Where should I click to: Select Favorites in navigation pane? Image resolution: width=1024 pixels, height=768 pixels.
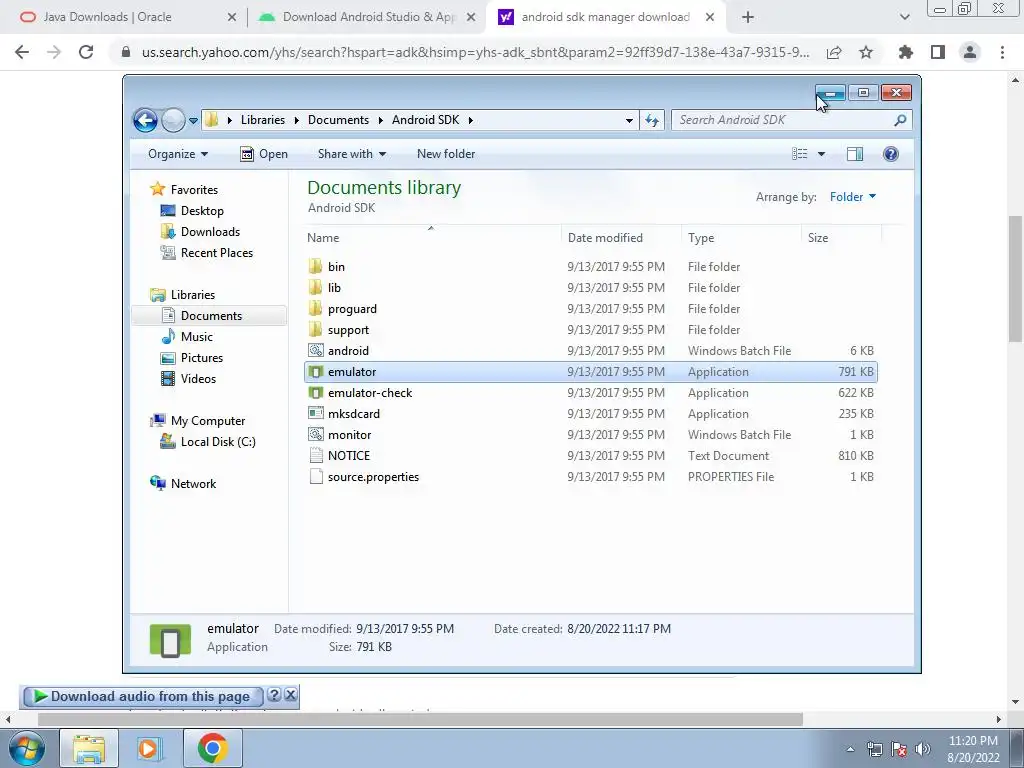[194, 189]
